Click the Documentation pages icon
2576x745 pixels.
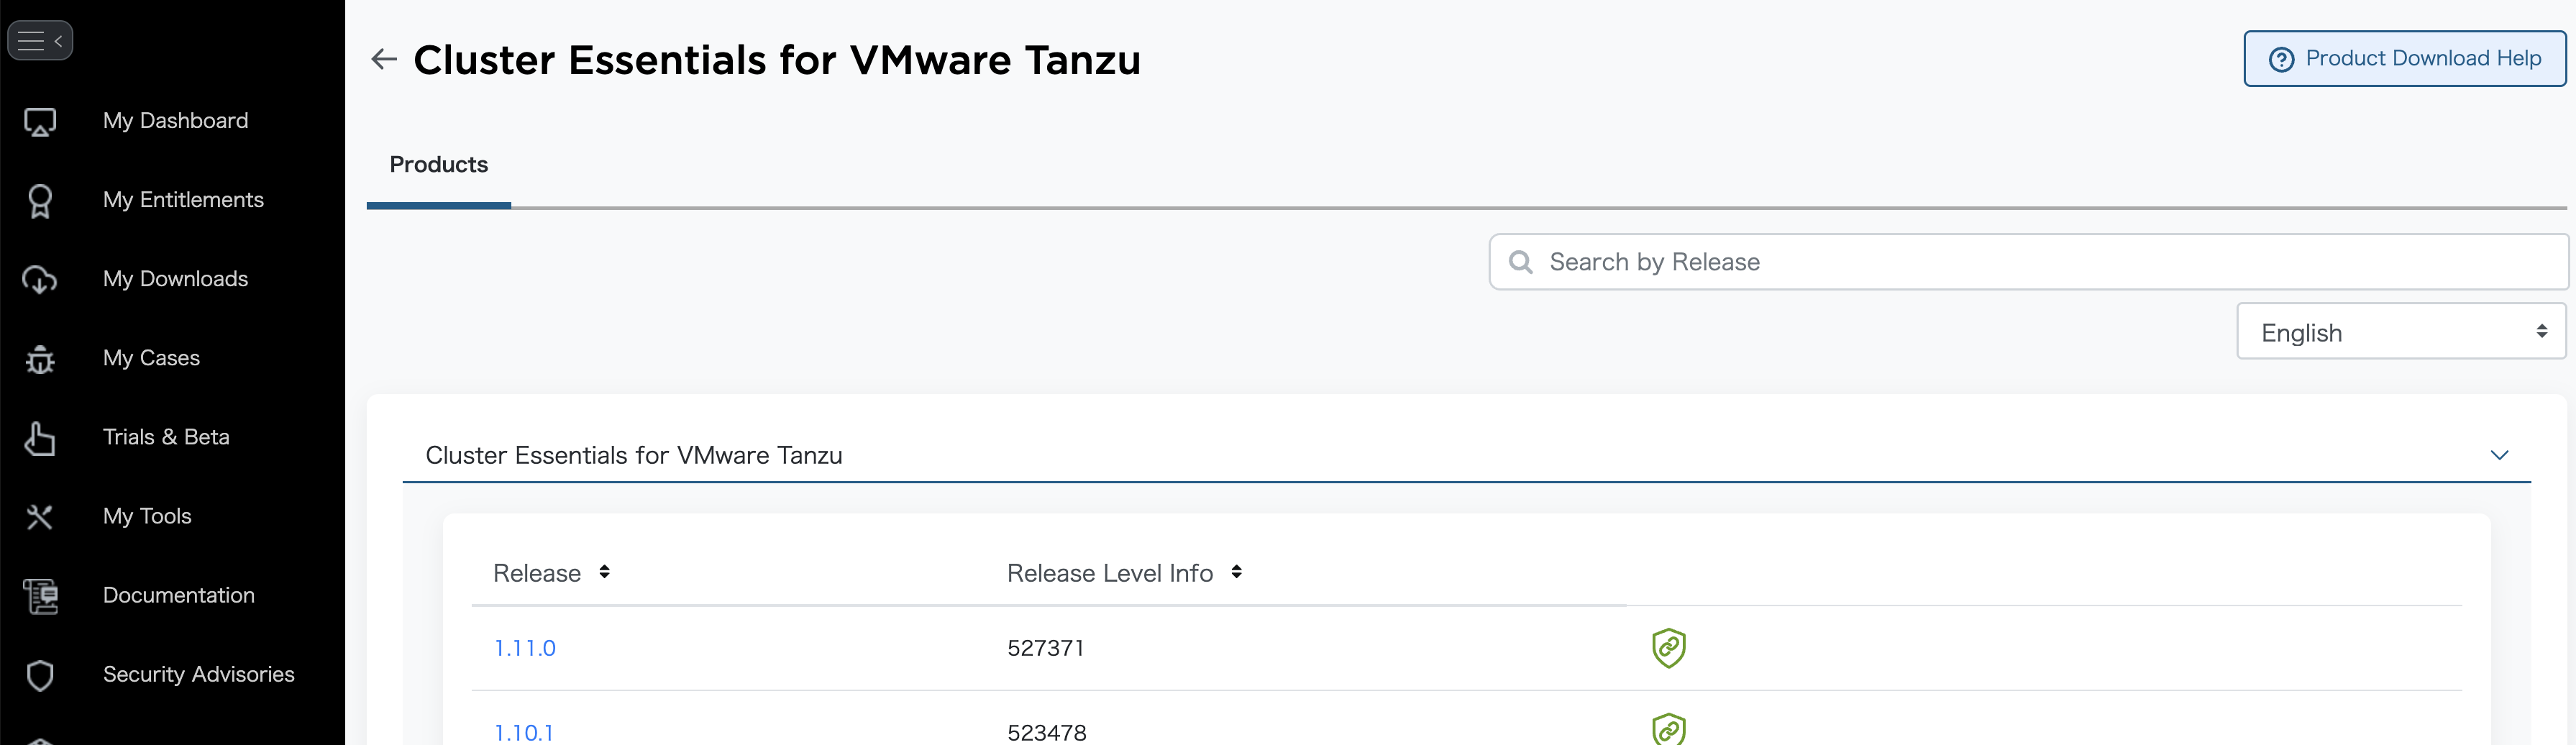[41, 596]
